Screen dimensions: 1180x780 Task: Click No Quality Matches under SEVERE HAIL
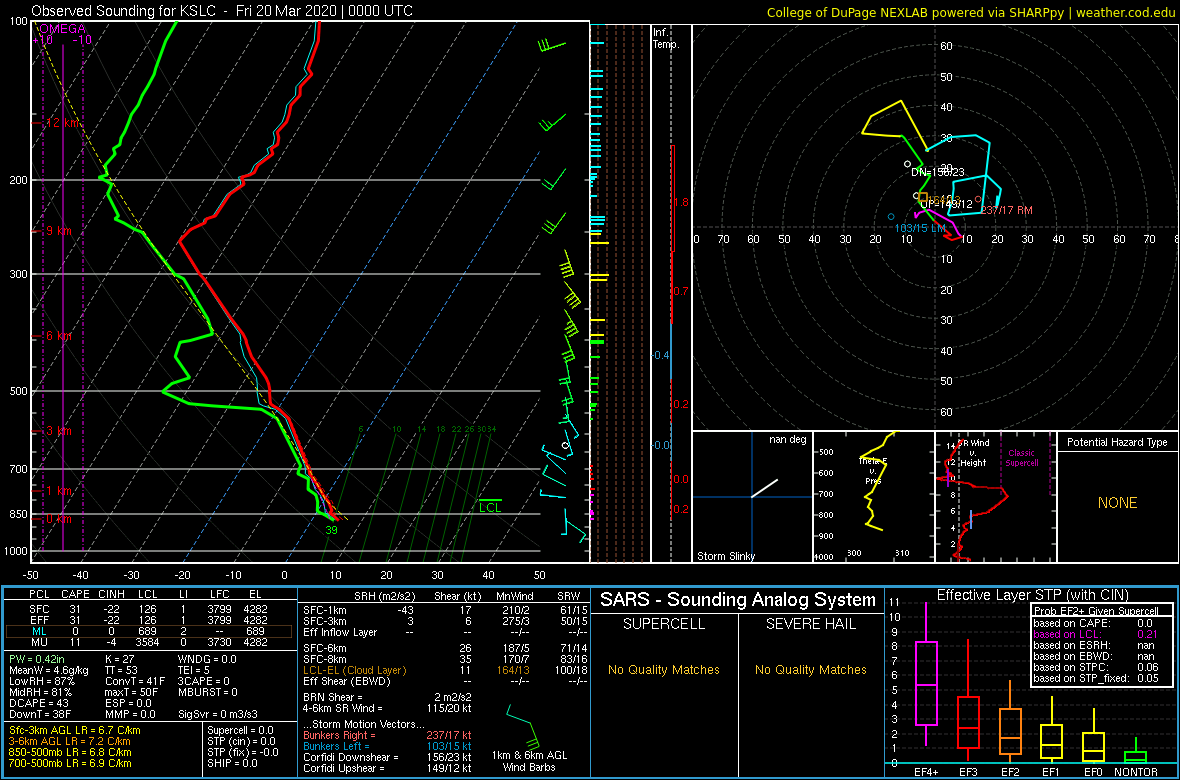click(x=810, y=669)
